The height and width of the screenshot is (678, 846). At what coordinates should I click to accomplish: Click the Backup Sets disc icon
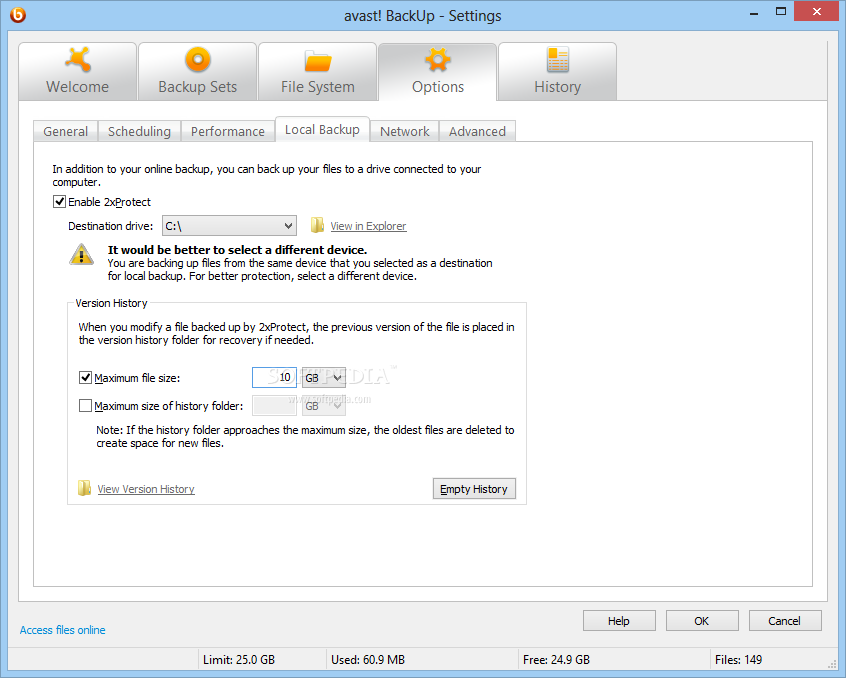coord(197,59)
